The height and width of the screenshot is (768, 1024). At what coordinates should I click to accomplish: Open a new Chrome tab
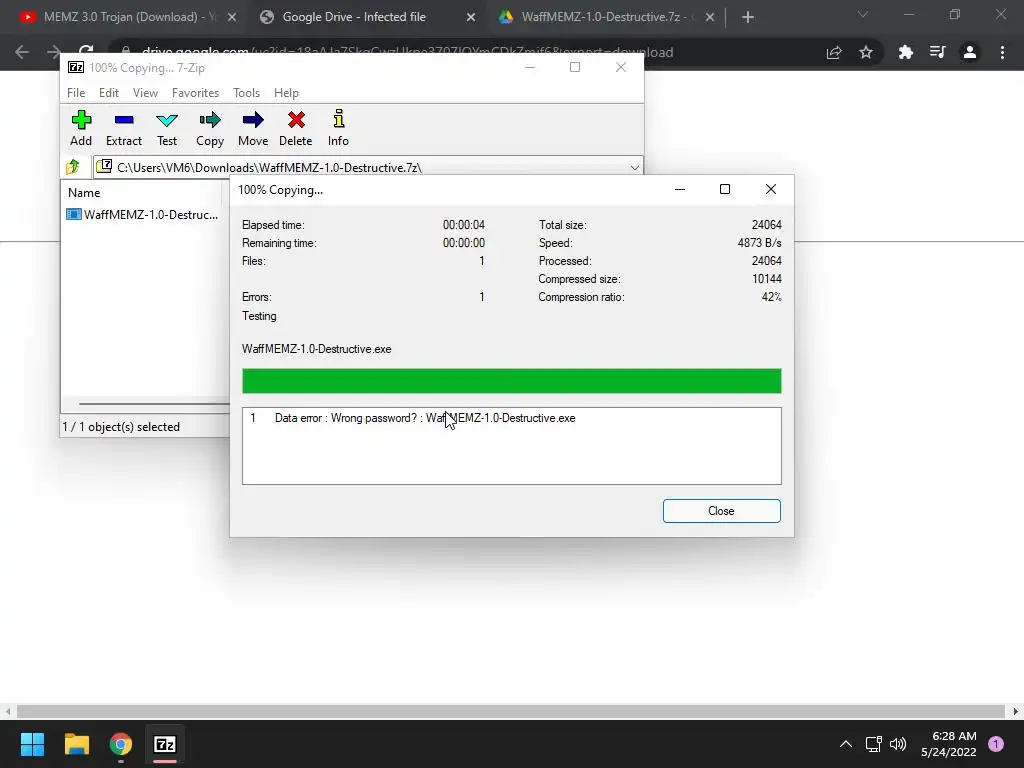click(x=748, y=17)
